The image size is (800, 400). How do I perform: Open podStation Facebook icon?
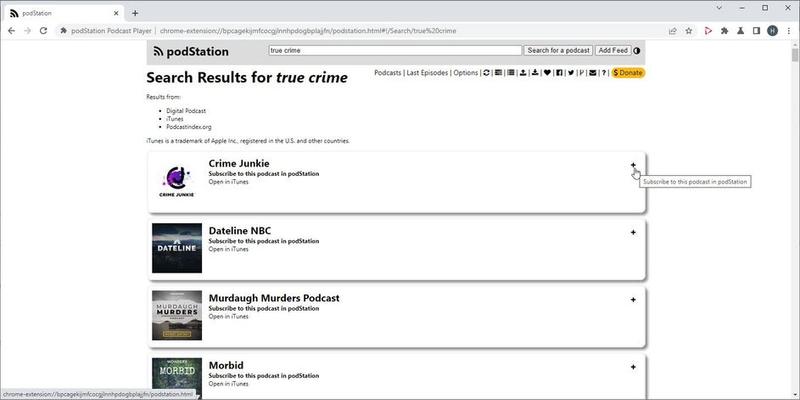pyautogui.click(x=559, y=73)
